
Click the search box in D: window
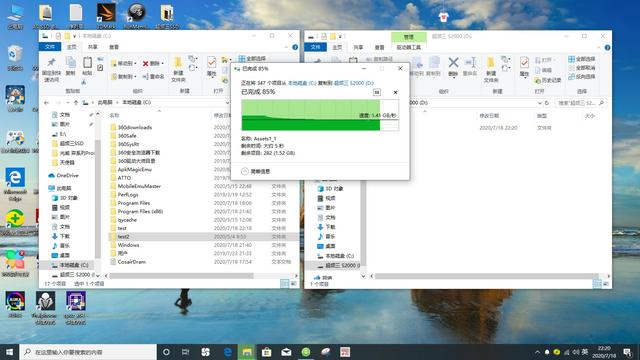tap(580, 103)
